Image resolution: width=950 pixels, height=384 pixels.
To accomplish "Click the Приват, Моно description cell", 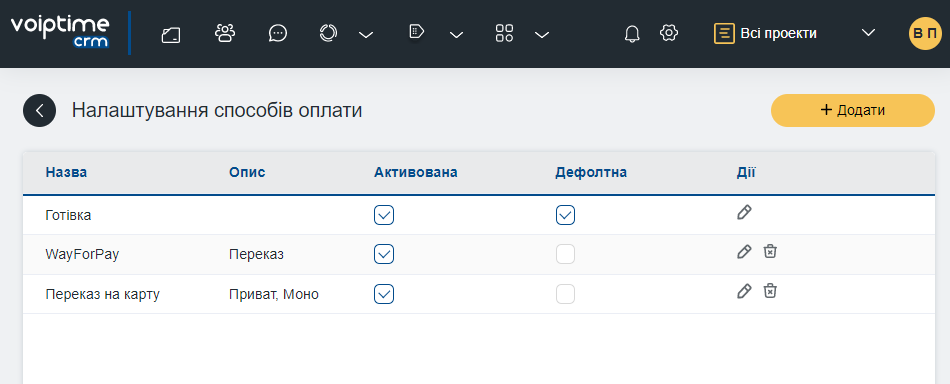I will [274, 294].
